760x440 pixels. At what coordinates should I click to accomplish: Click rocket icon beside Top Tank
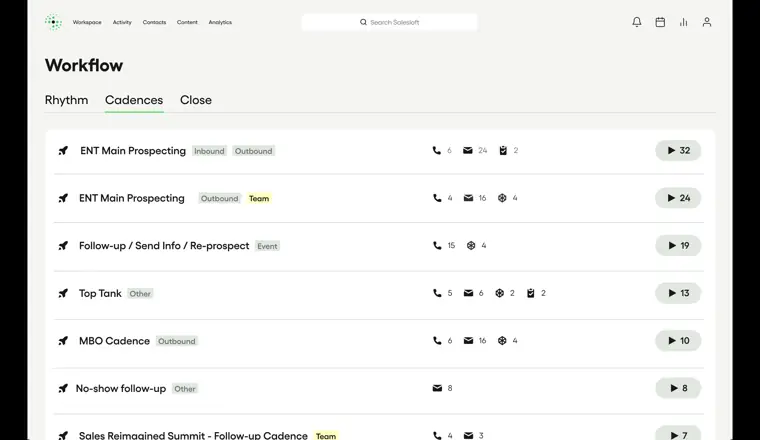(x=63, y=293)
